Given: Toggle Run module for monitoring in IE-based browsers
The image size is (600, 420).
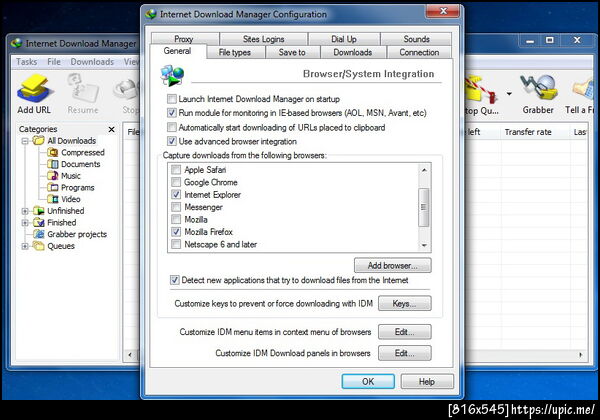Looking at the screenshot, I should [x=172, y=113].
